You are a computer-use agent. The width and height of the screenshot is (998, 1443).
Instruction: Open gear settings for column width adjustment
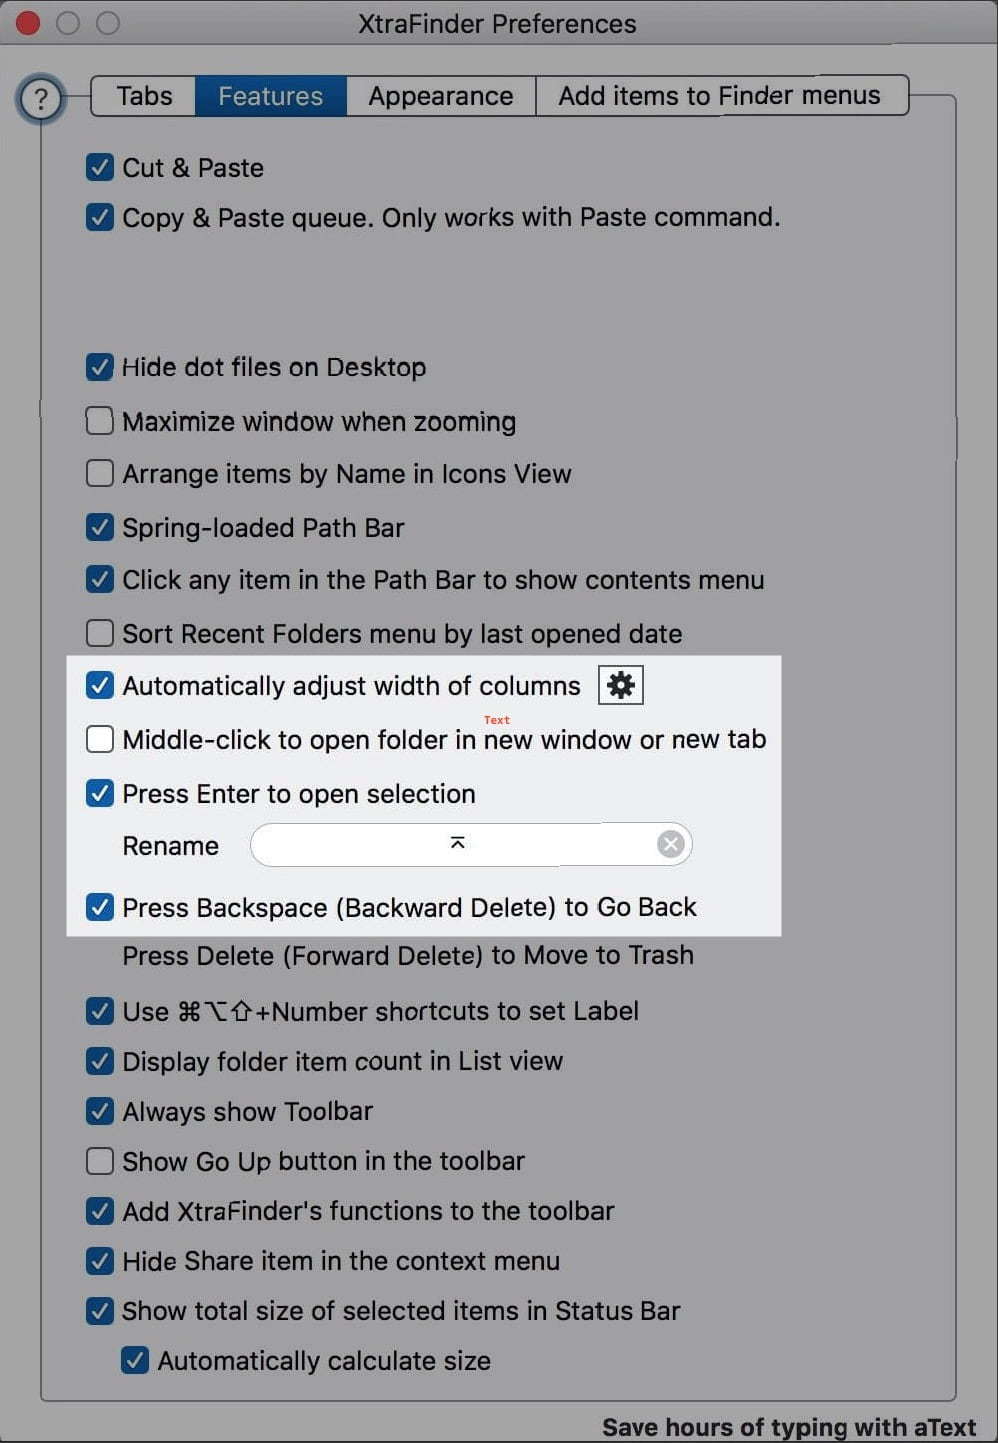pos(620,686)
